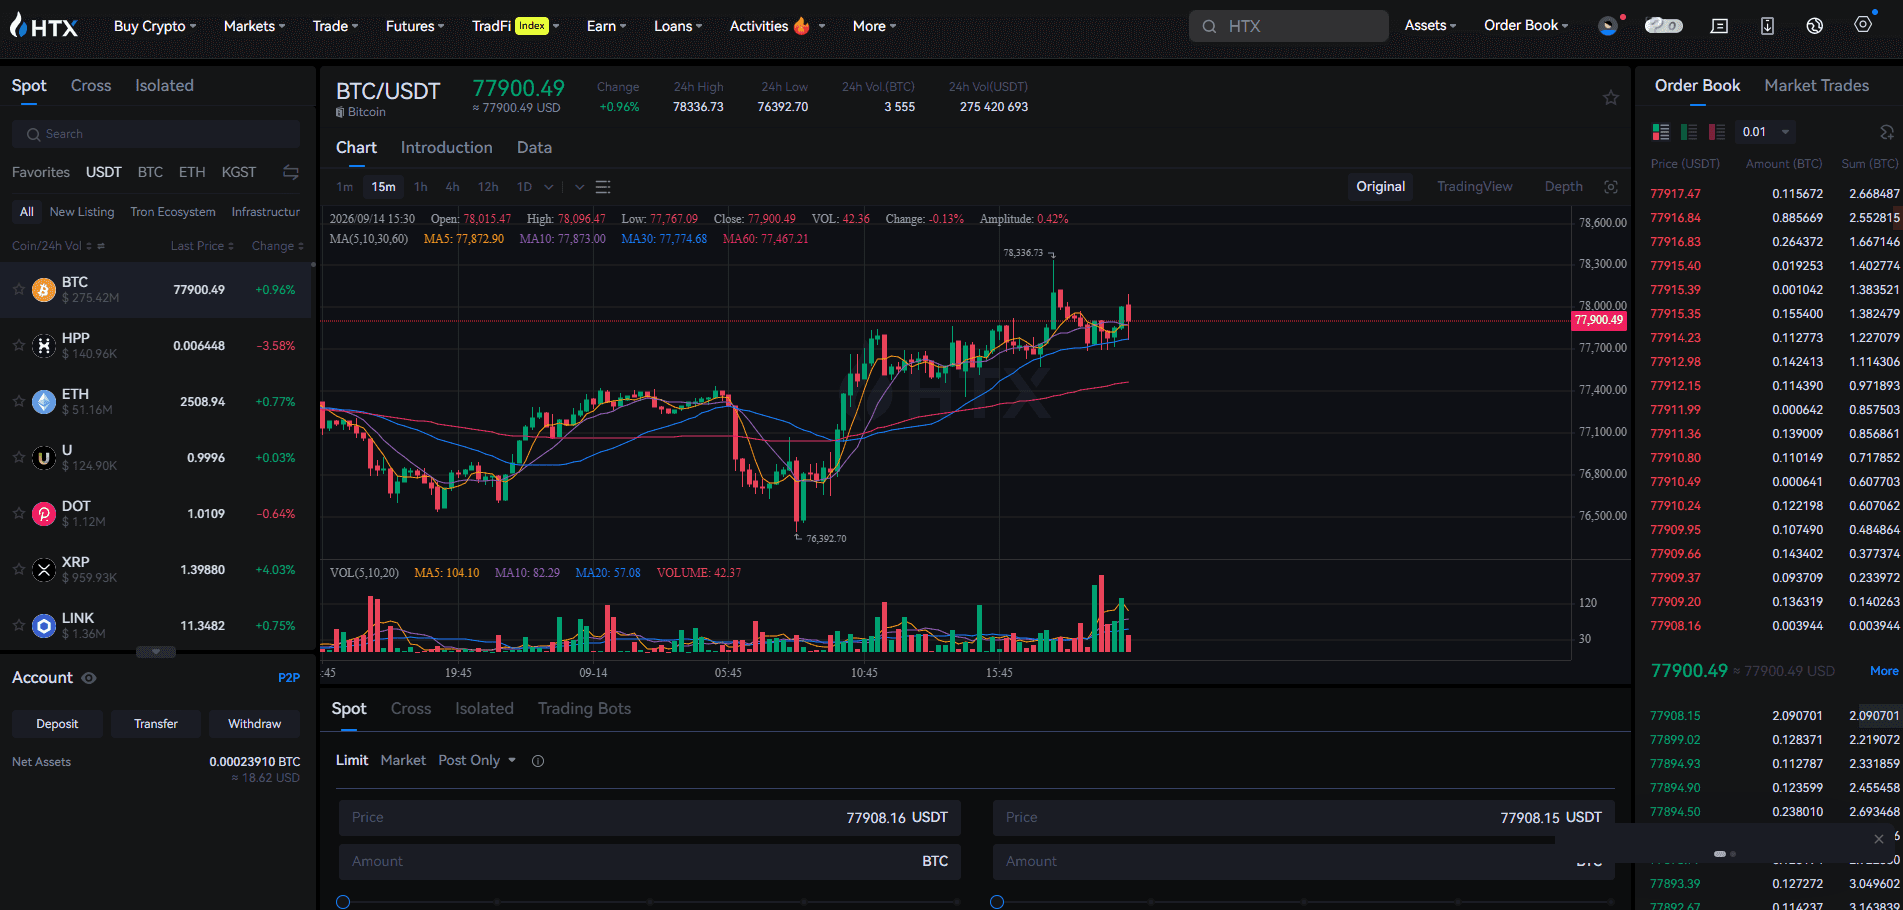Click the order book refresh icon
This screenshot has height=910, width=1903.
point(1886,132)
